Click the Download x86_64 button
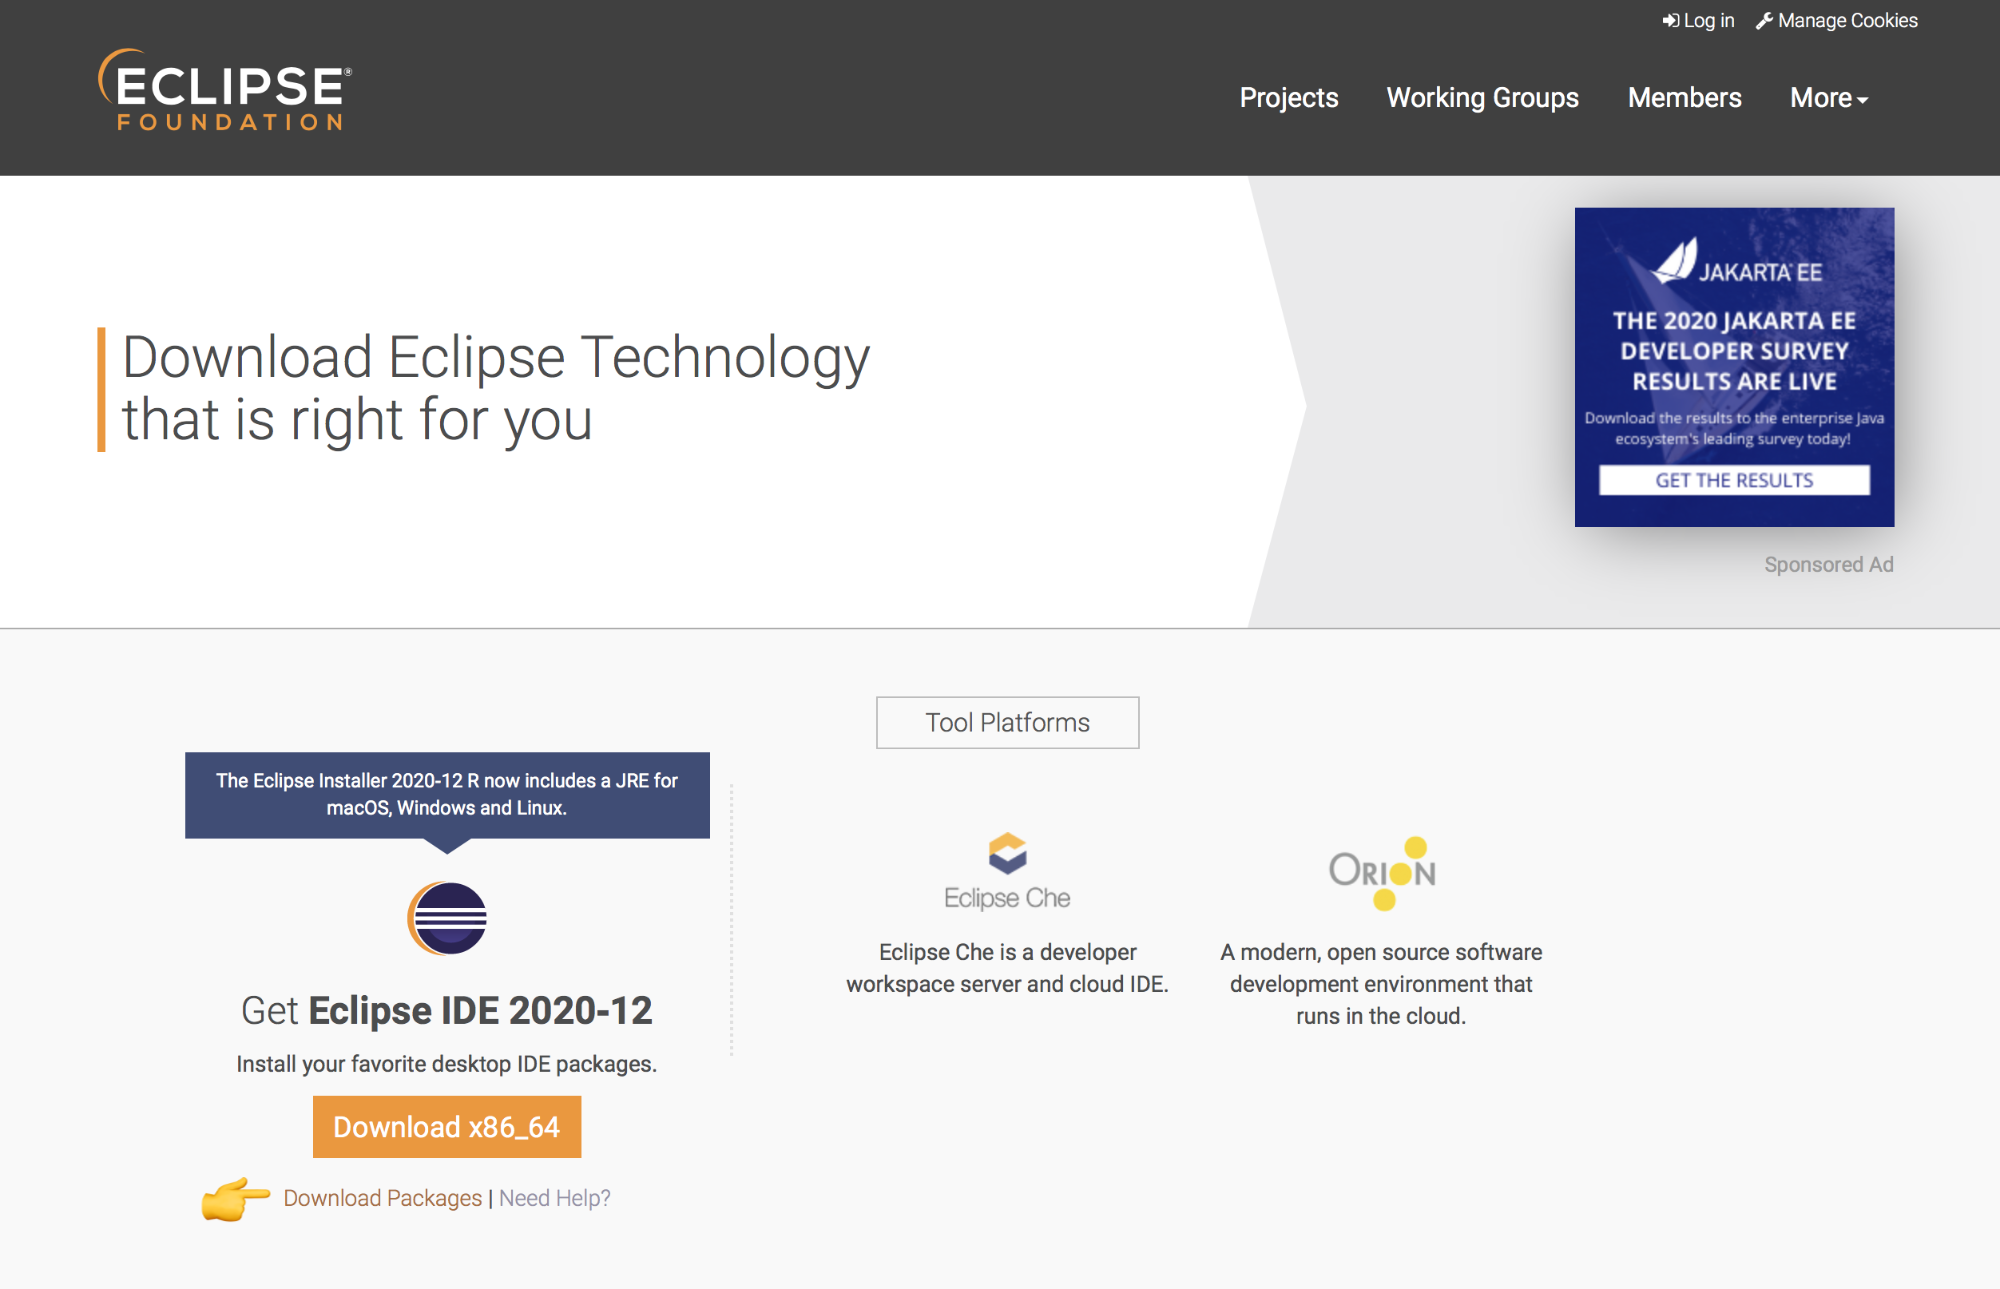 (x=447, y=1127)
